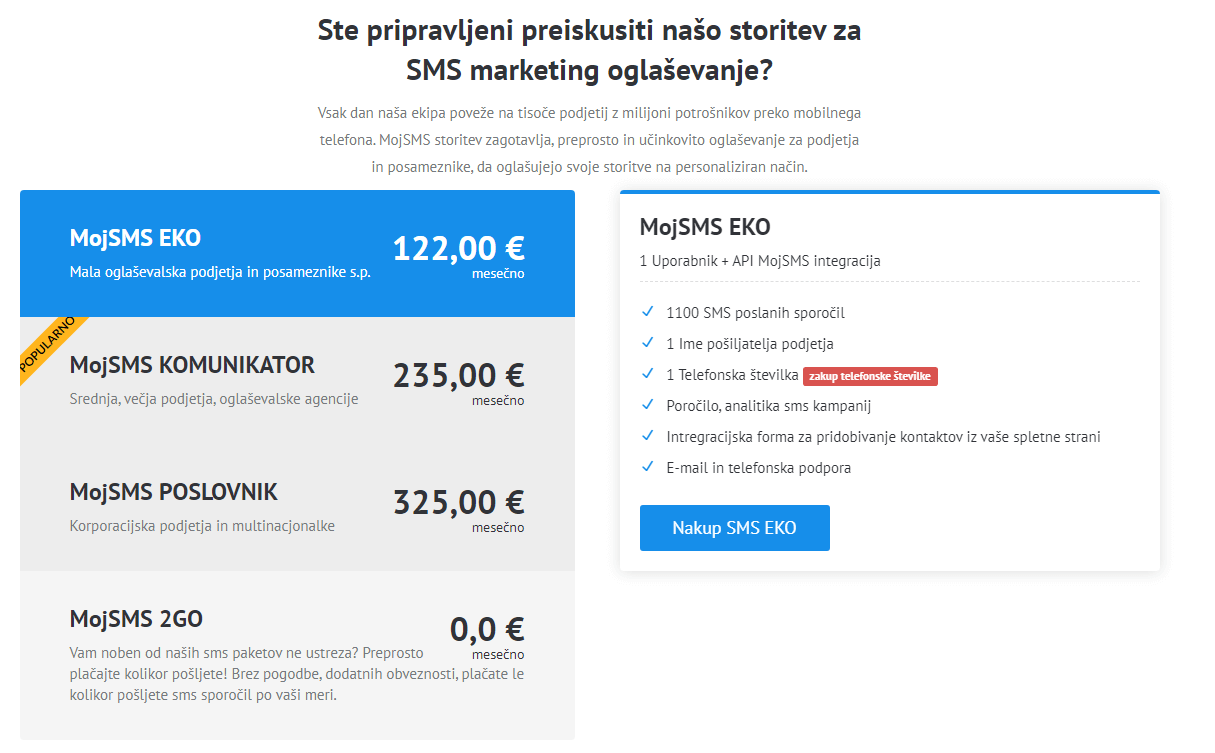Click checkmark beside 1100 SMS poslanih sporočil
The height and width of the screenshot is (753, 1215).
point(648,312)
